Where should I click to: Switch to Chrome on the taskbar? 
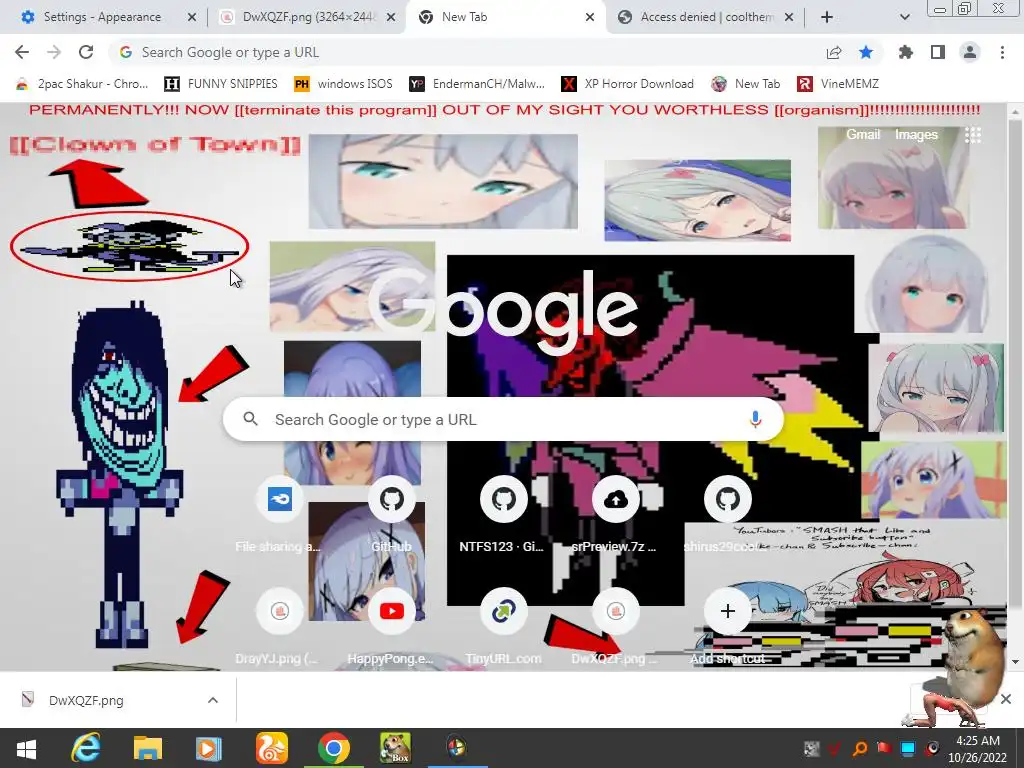(334, 748)
